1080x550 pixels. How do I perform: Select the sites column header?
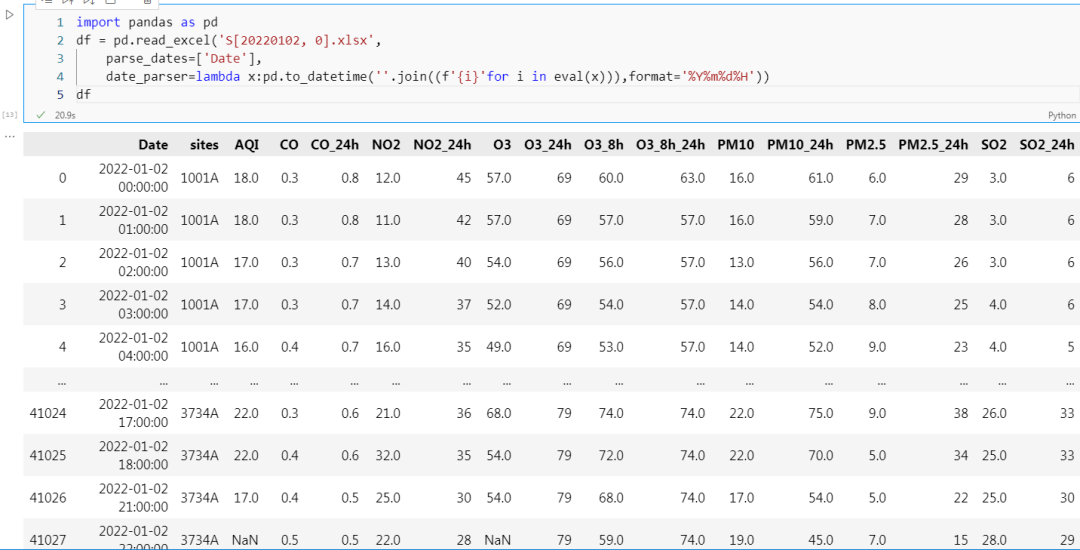click(203, 145)
